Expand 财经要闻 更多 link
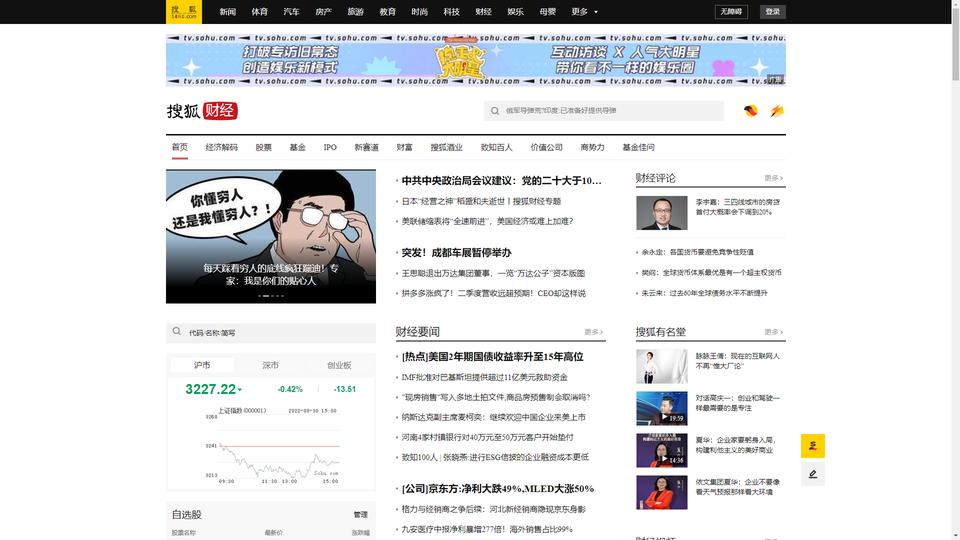 click(x=593, y=332)
